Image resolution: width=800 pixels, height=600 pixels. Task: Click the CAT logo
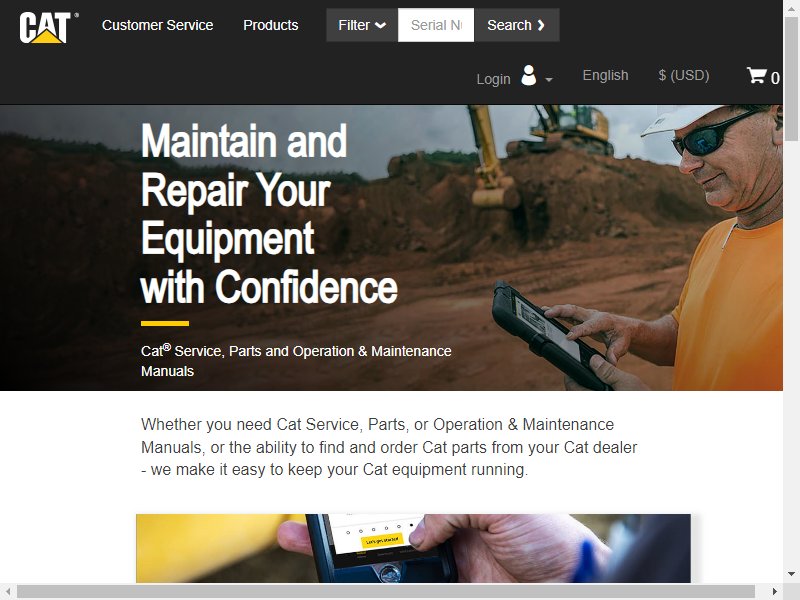(x=48, y=27)
